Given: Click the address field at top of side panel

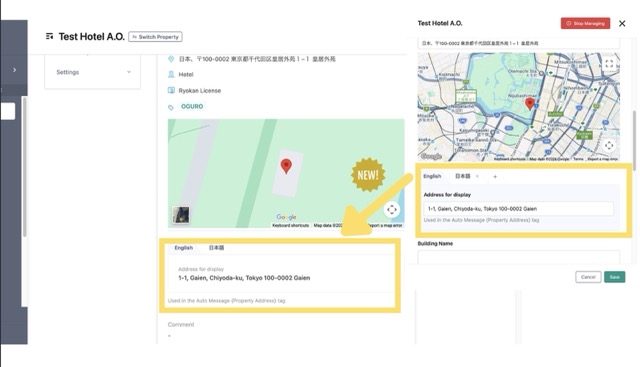Looking at the screenshot, I should pos(518,43).
